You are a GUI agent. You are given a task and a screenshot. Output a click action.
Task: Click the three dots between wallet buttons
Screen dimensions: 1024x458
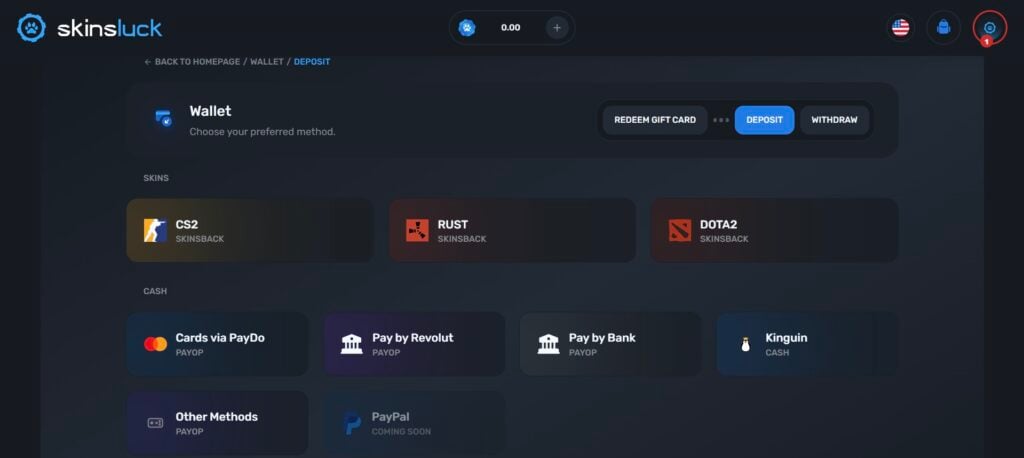[x=721, y=120]
